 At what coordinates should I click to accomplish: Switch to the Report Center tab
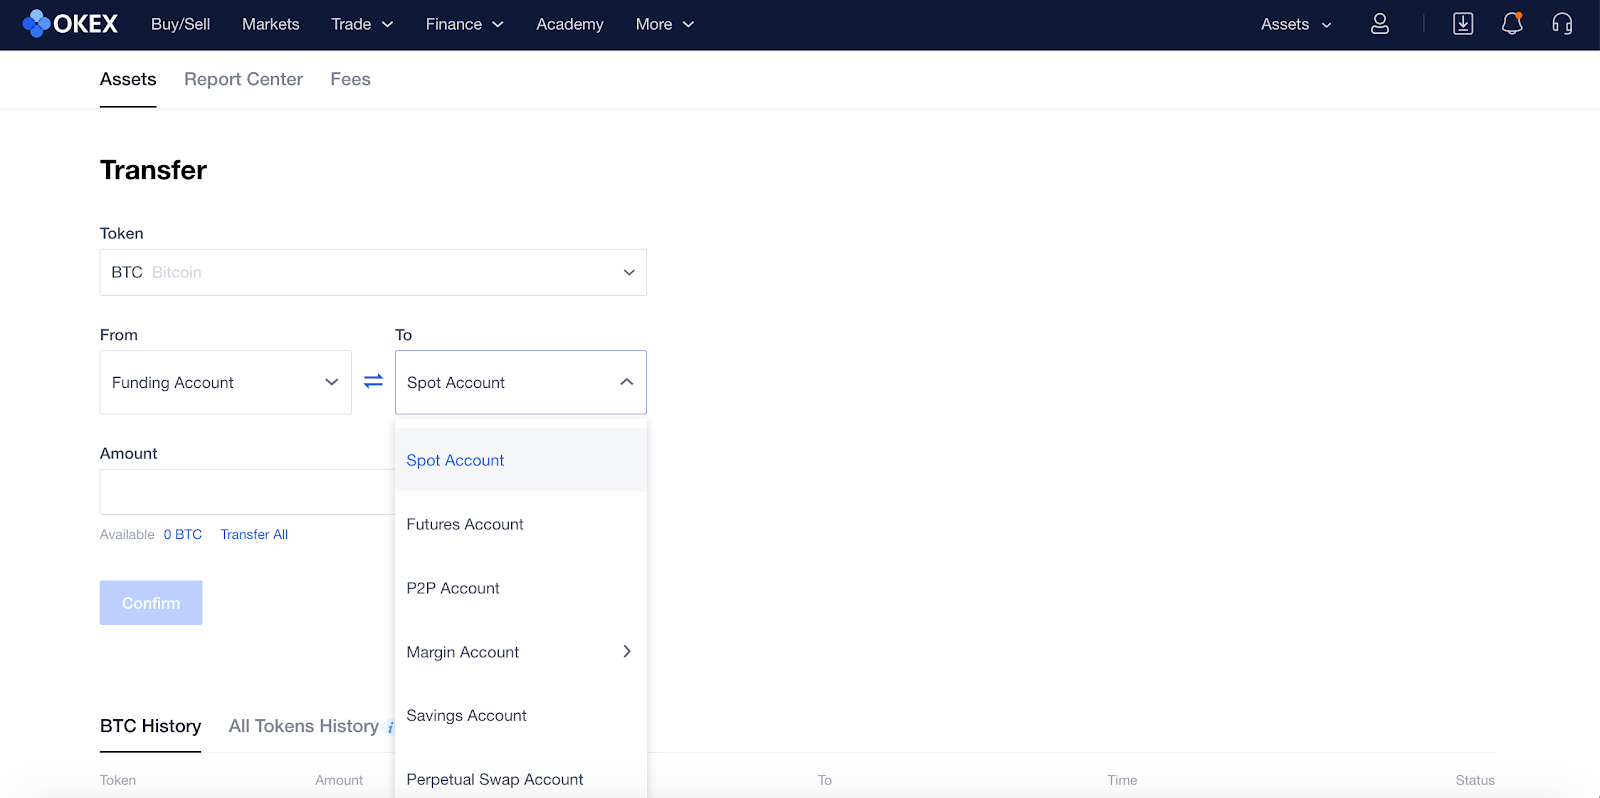243,79
